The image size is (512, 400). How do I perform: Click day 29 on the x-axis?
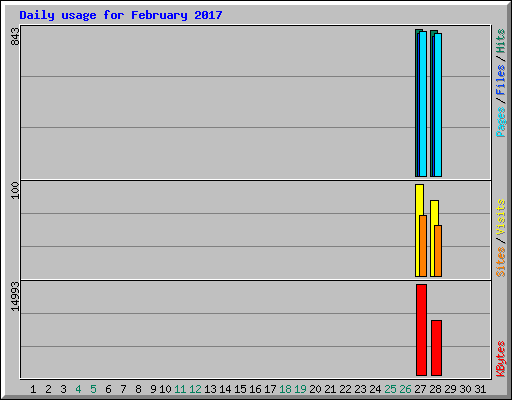point(450,389)
